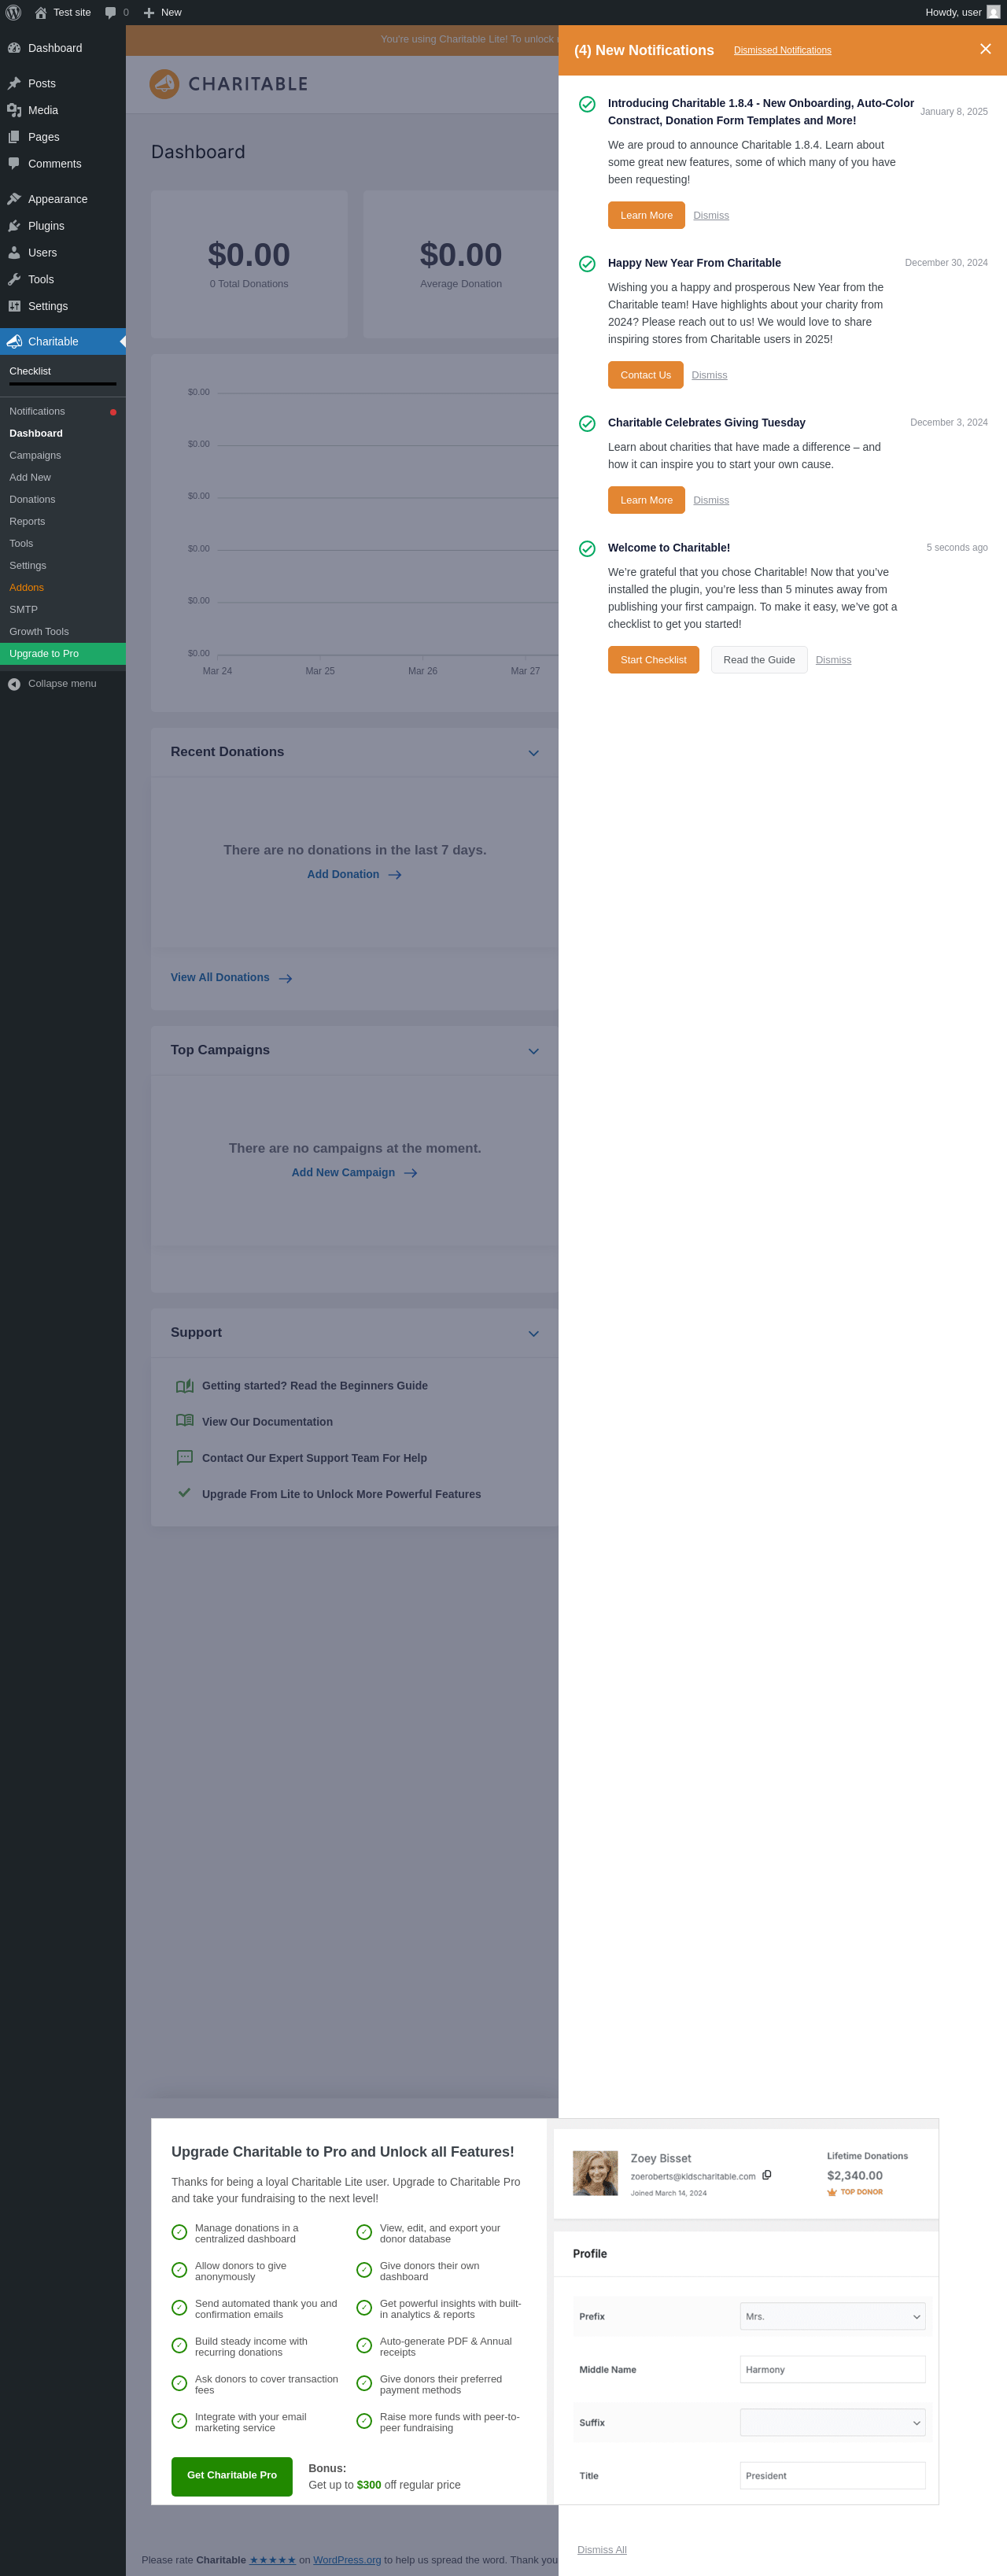Open Campaigns in the Charitable submenu
This screenshot has width=1007, height=2576.
35,455
